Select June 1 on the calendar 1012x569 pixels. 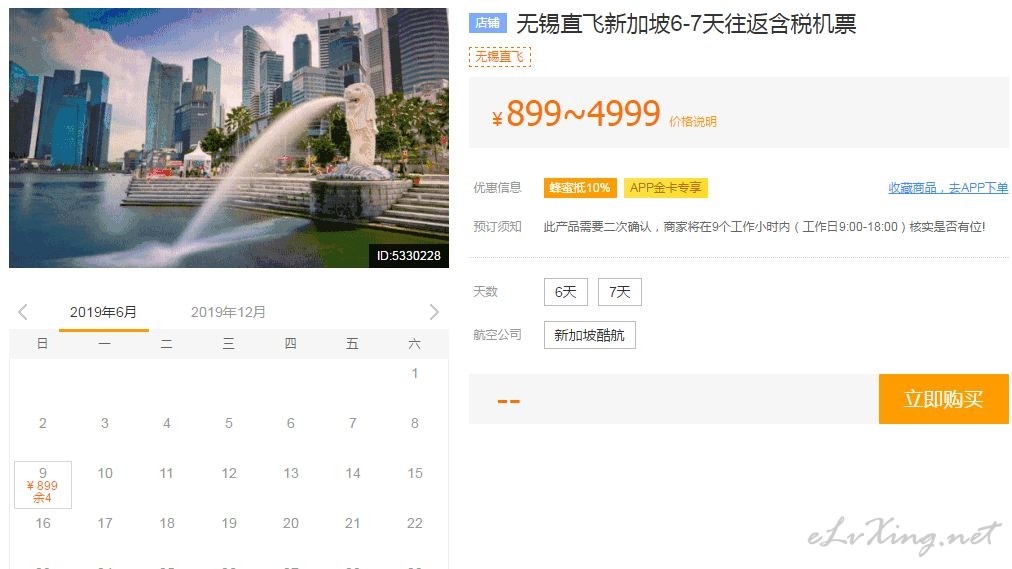pyautogui.click(x=414, y=373)
